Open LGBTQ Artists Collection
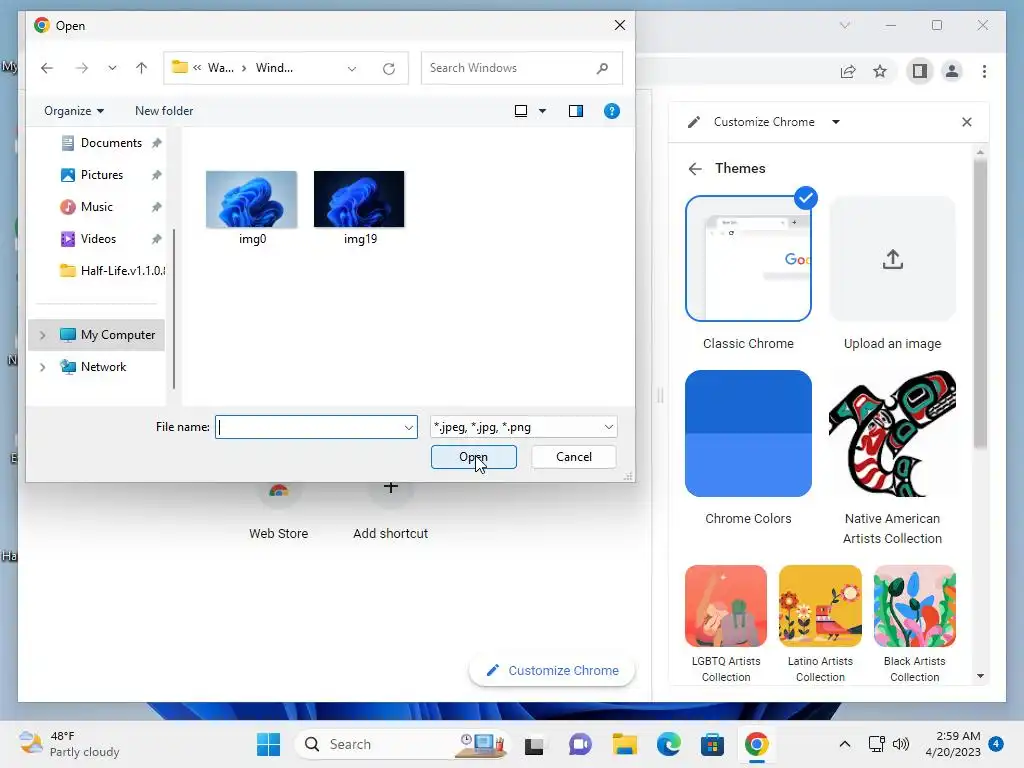Screen dimensions: 1024x768 tap(726, 606)
